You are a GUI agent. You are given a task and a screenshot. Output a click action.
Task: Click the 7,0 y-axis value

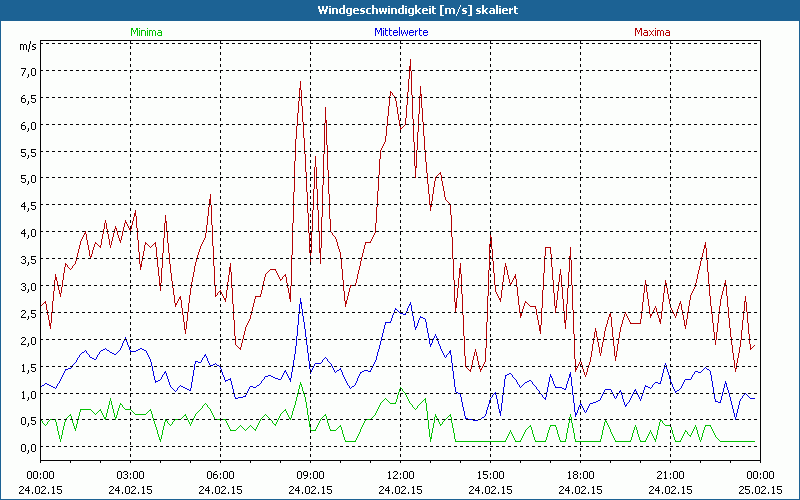26,71
